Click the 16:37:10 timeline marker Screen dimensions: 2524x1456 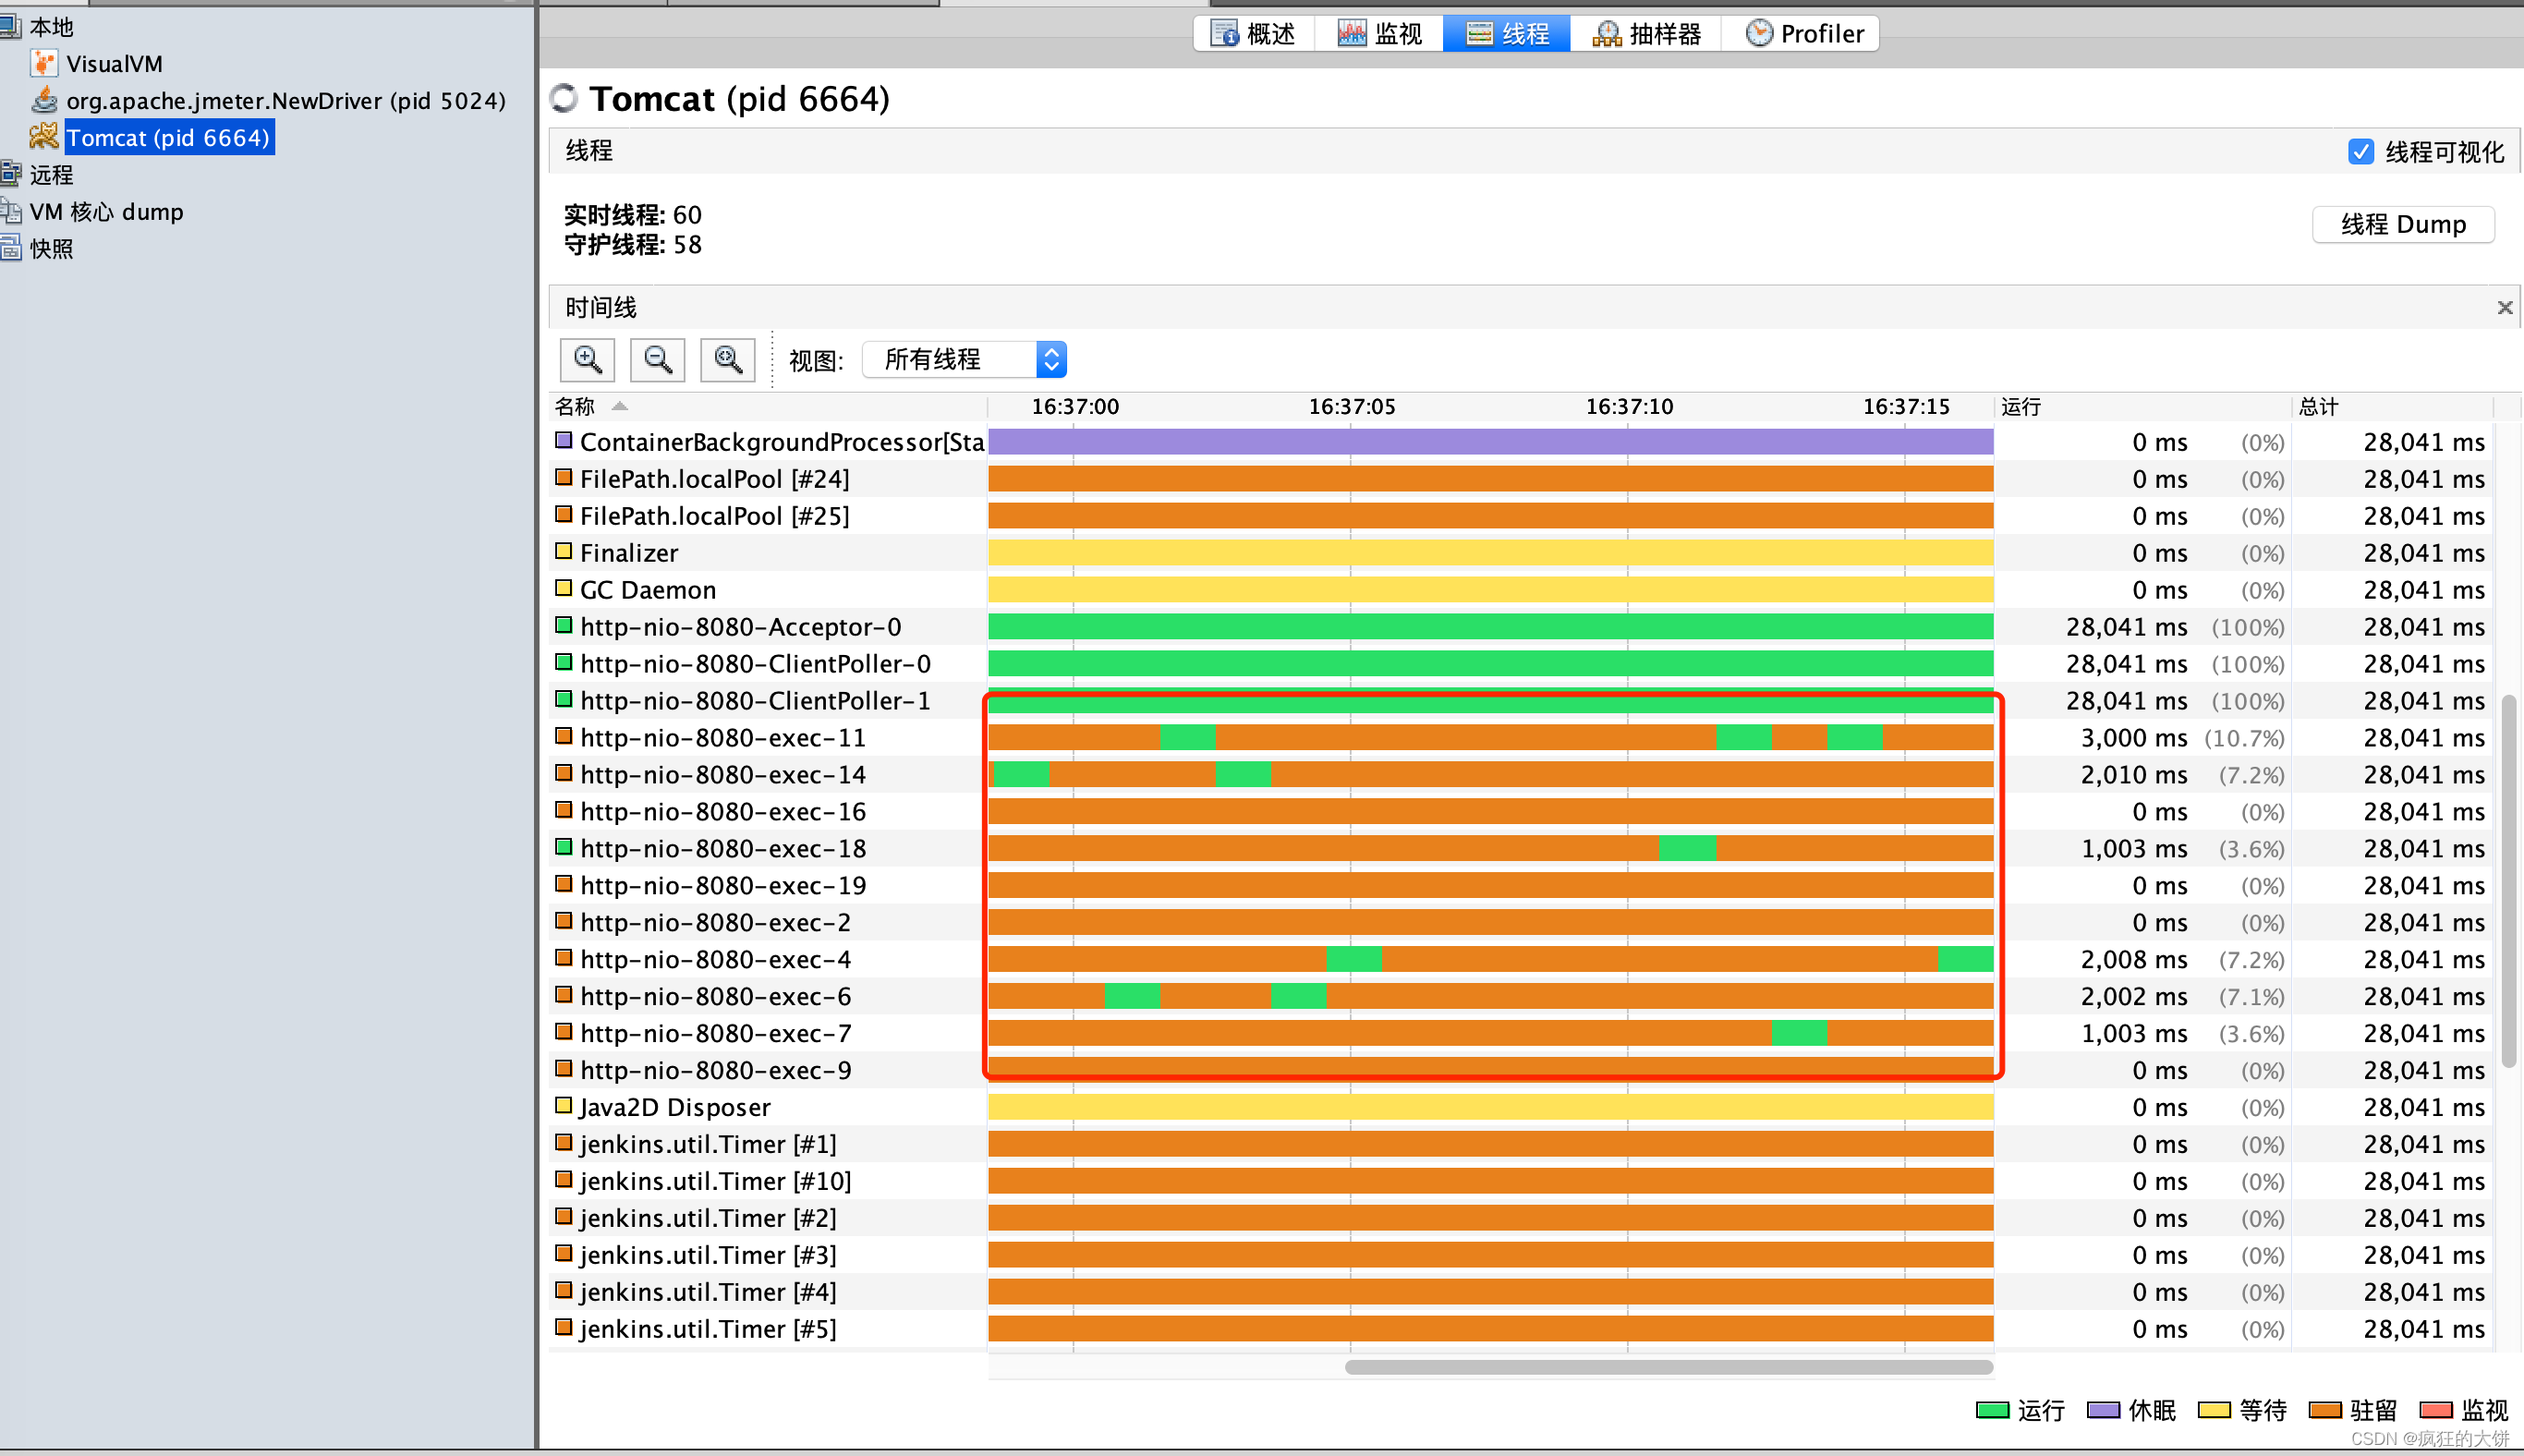[1629, 406]
